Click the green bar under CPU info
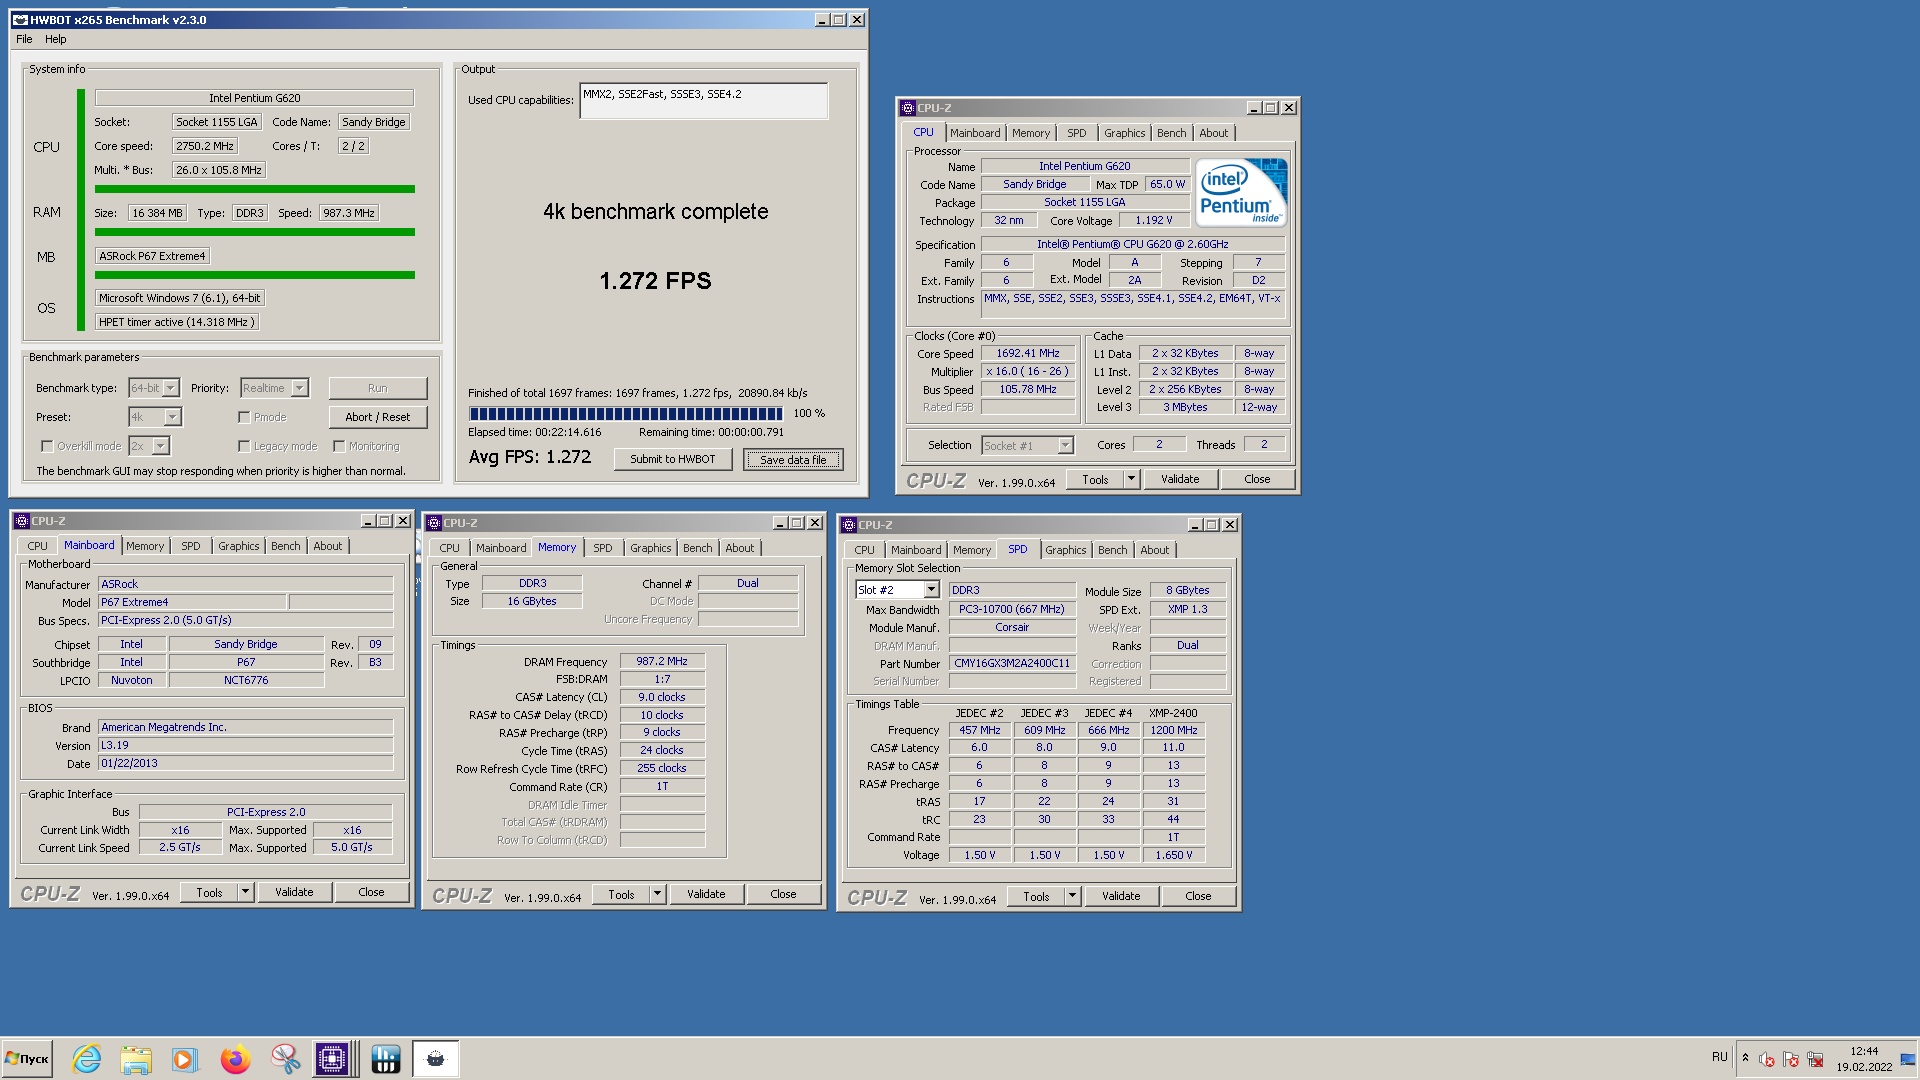Image resolution: width=1920 pixels, height=1080 pixels. click(x=254, y=189)
